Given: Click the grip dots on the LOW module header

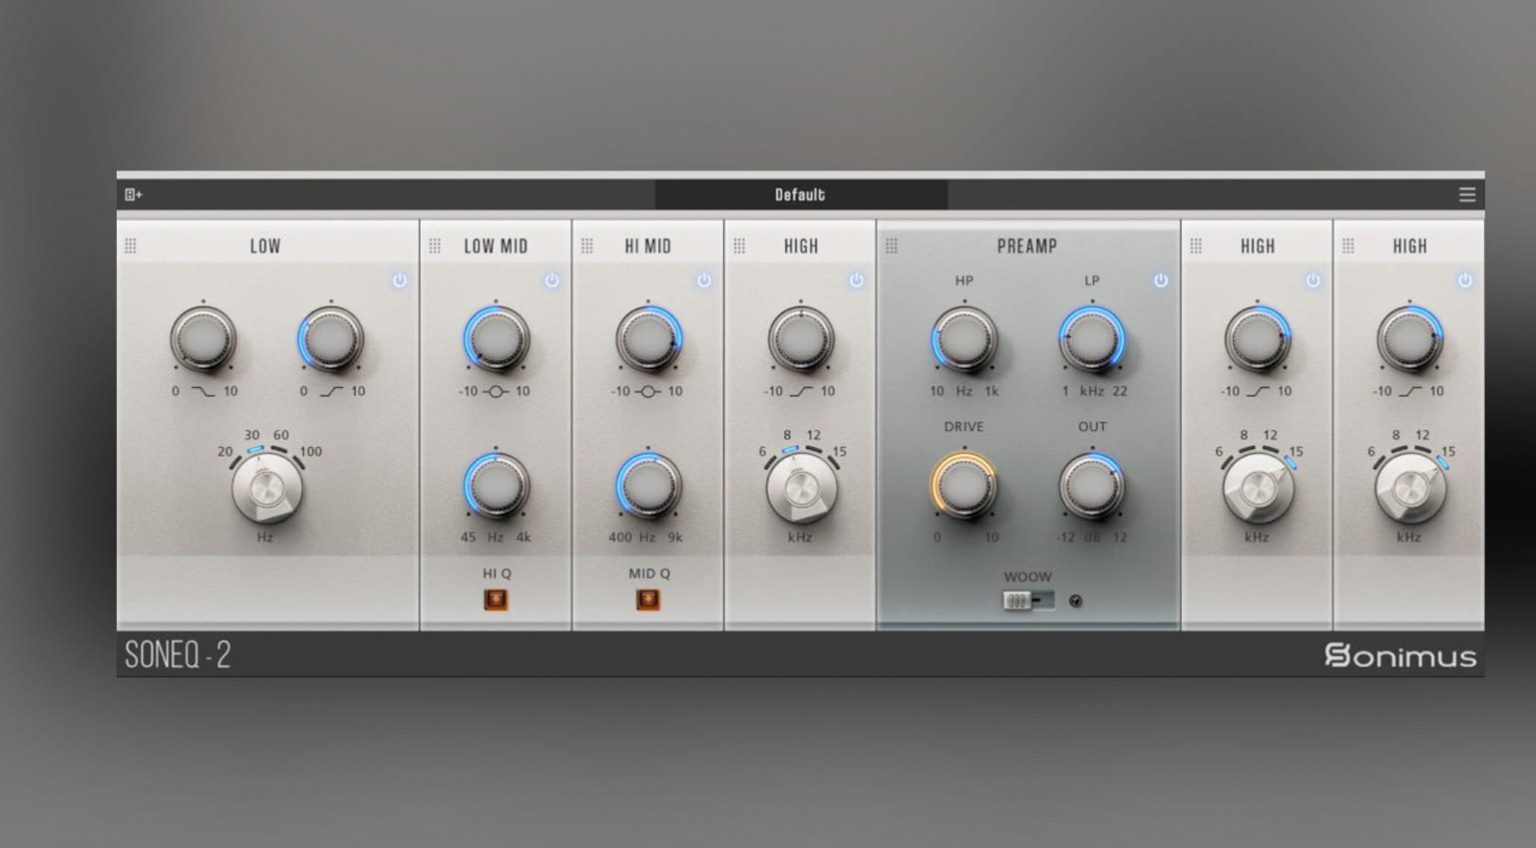Looking at the screenshot, I should pyautogui.click(x=131, y=244).
